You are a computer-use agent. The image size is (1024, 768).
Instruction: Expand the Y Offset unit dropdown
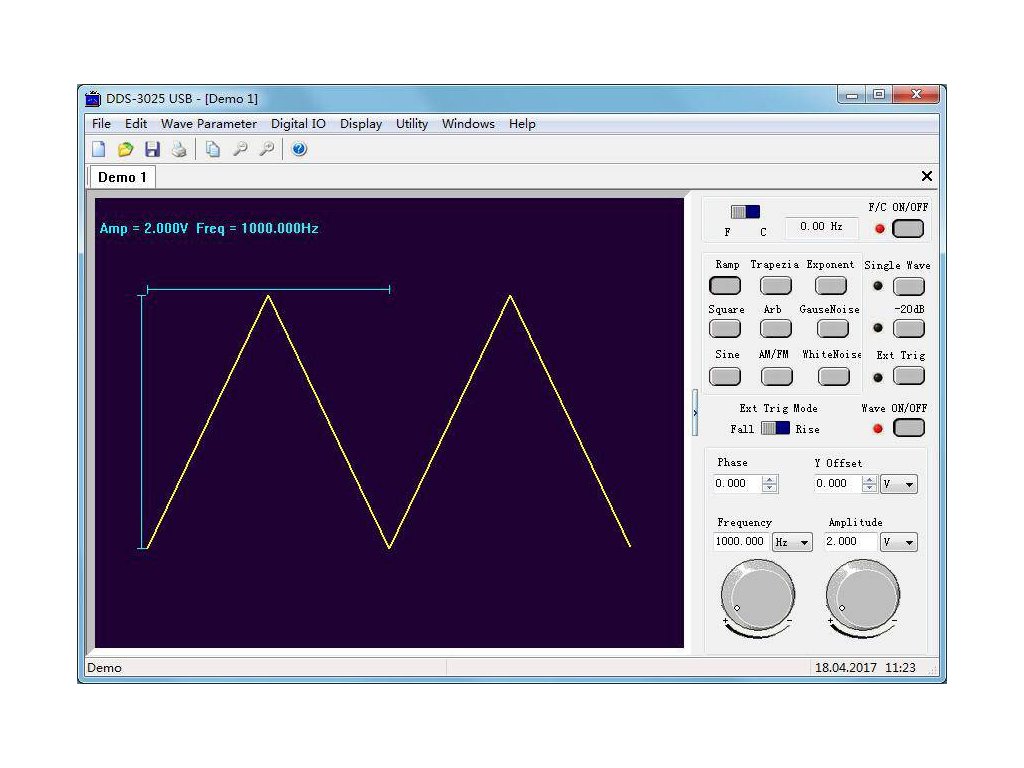point(898,484)
